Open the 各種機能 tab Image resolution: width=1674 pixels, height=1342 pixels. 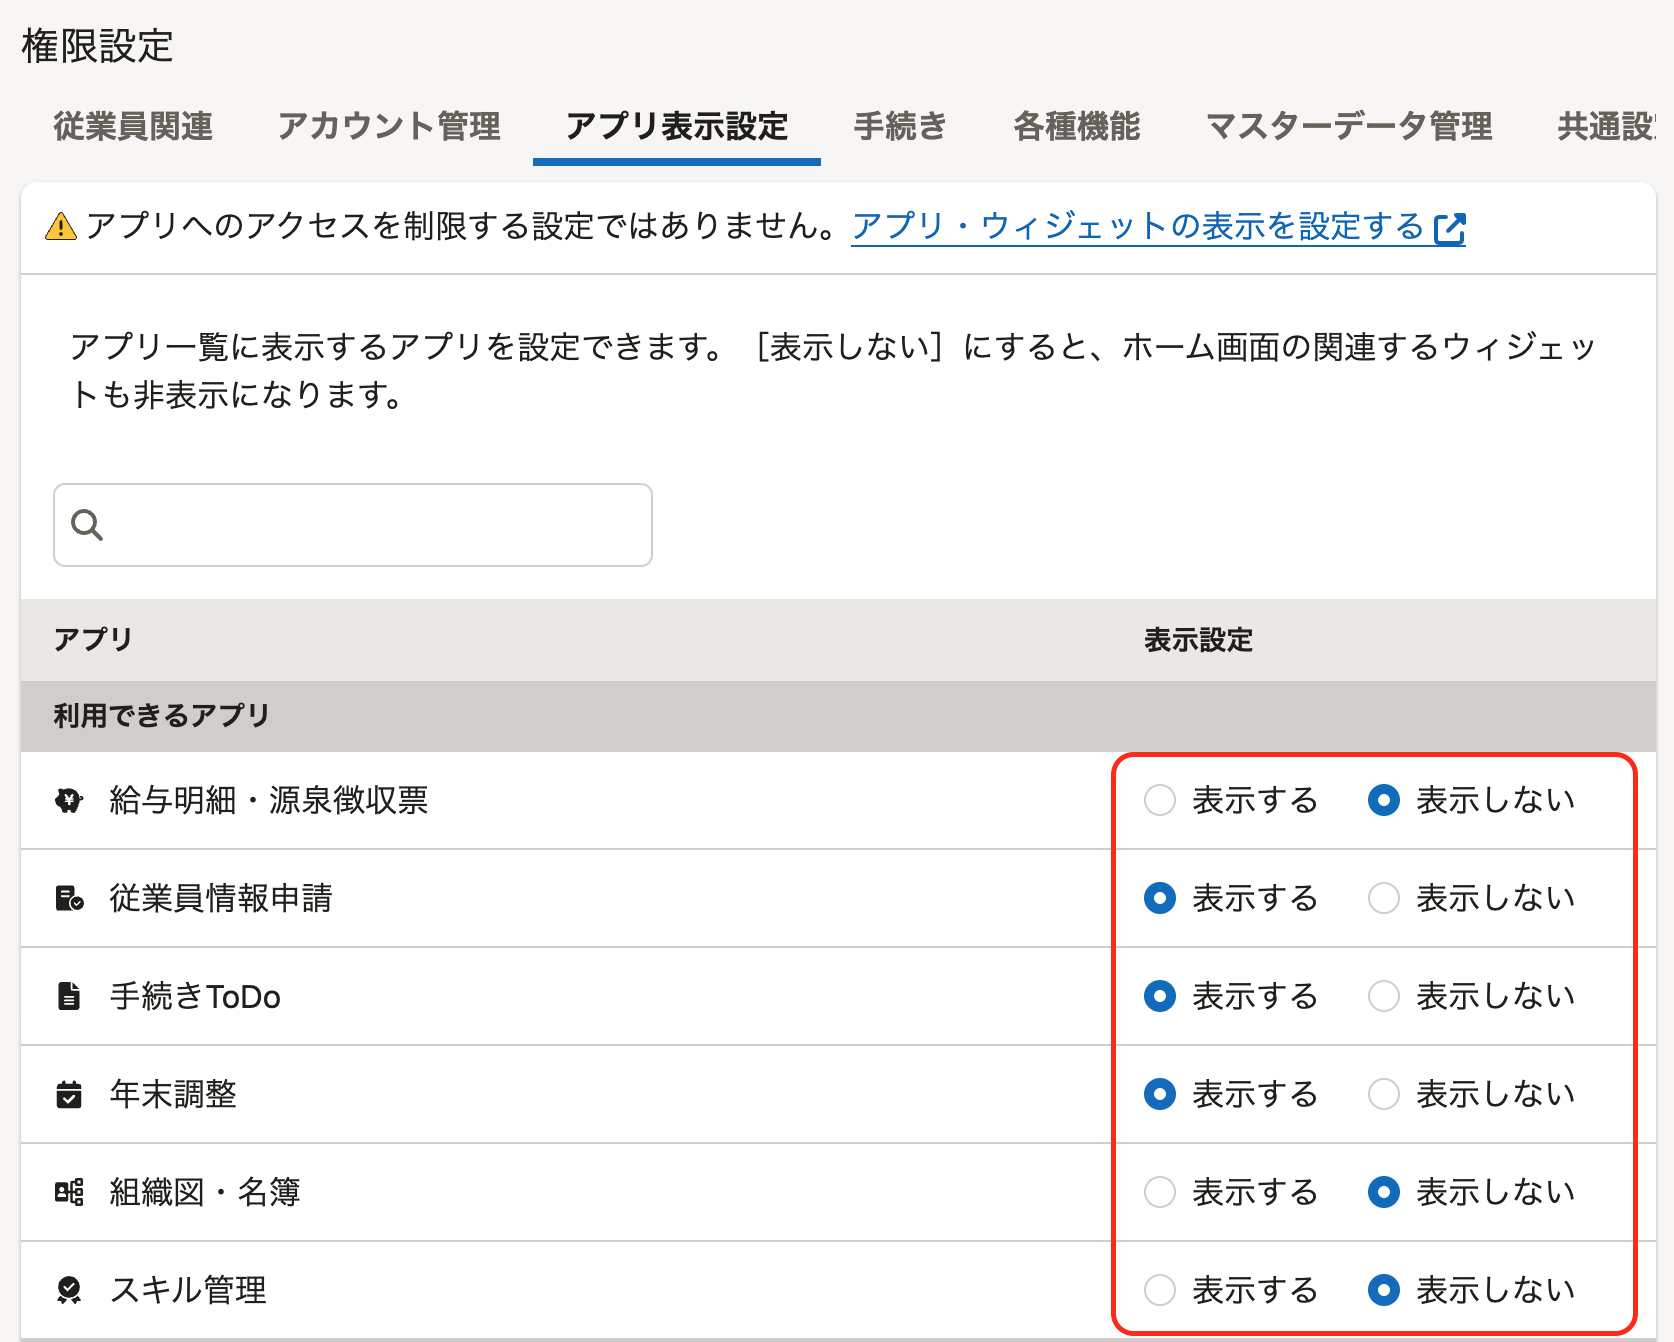tap(1076, 126)
